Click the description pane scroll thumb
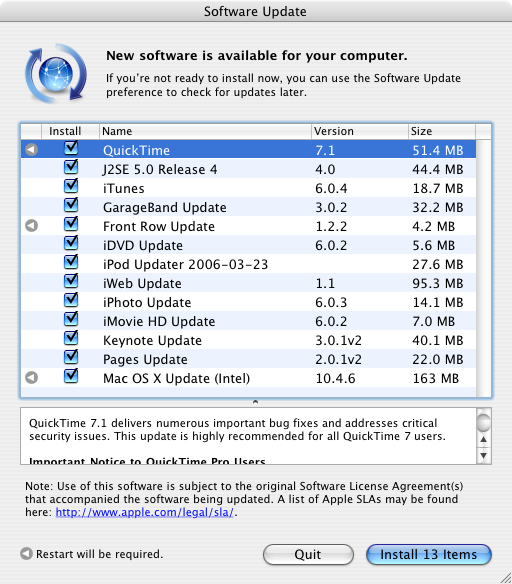The height and width of the screenshot is (584, 512). pos(484,422)
